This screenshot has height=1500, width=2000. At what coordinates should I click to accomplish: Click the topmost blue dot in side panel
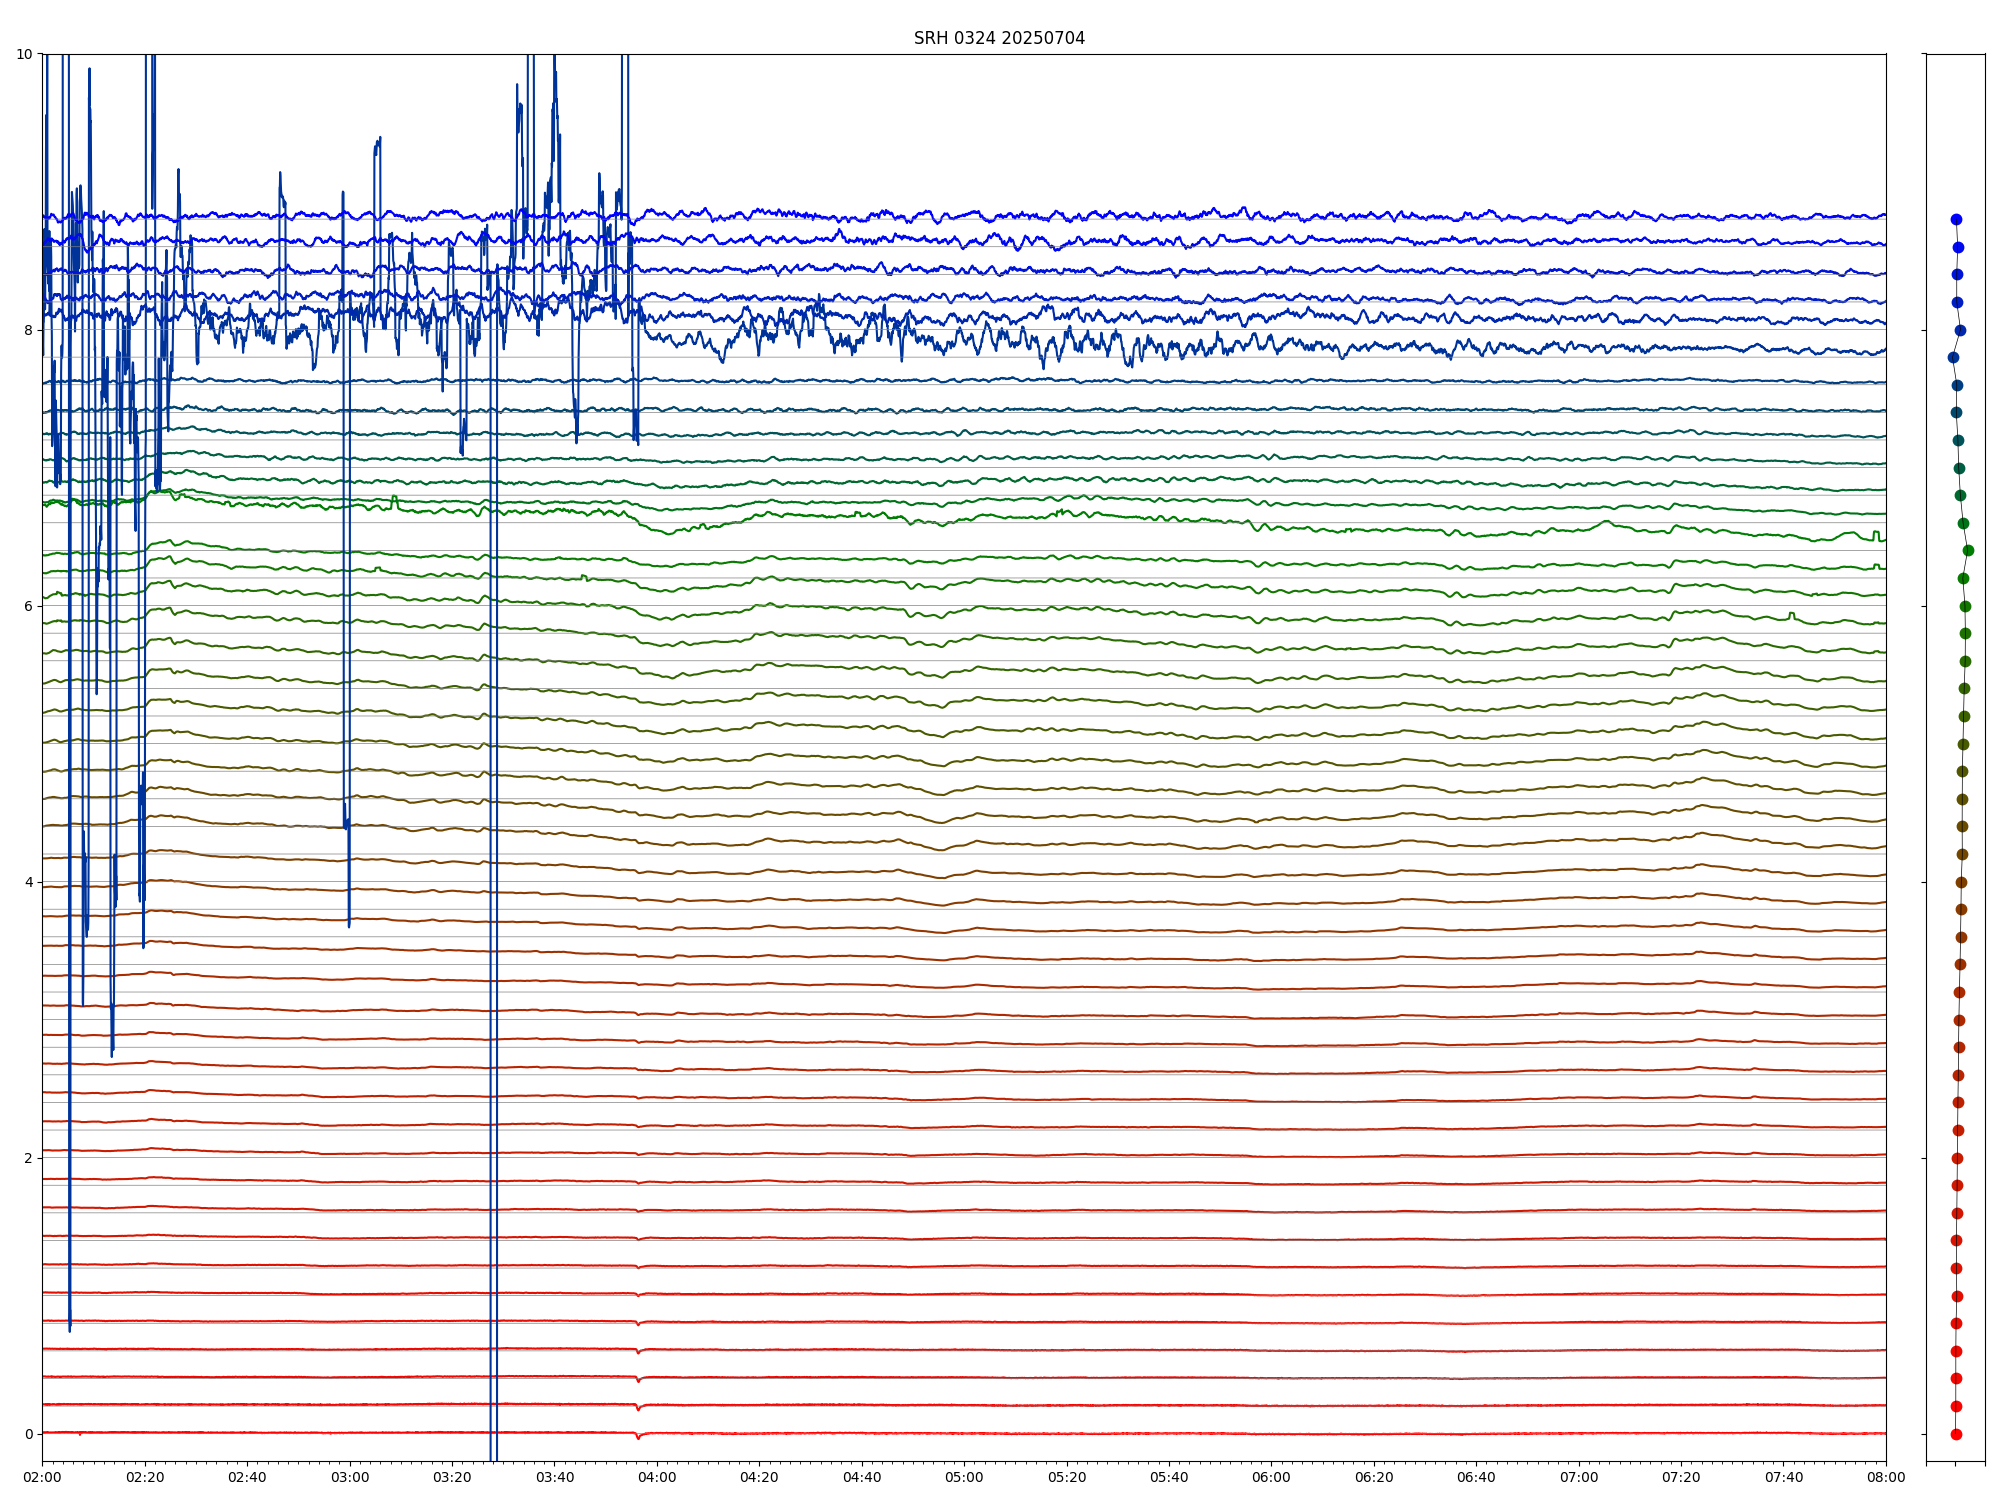click(x=1956, y=219)
